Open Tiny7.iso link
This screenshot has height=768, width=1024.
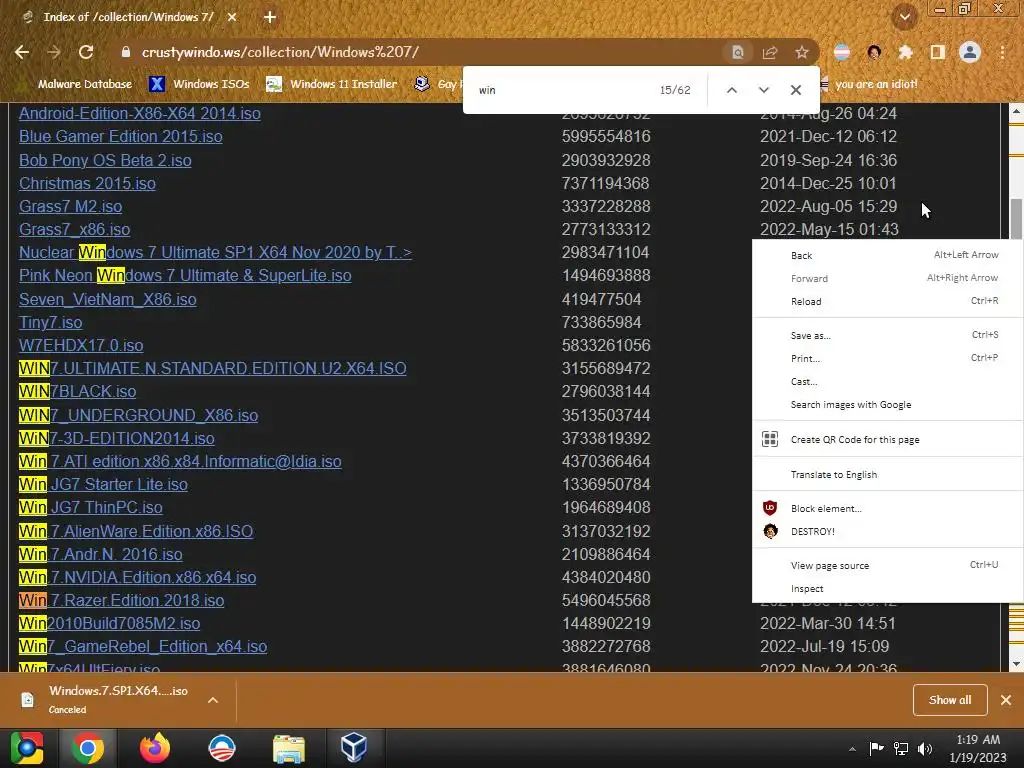pyautogui.click(x=50, y=322)
